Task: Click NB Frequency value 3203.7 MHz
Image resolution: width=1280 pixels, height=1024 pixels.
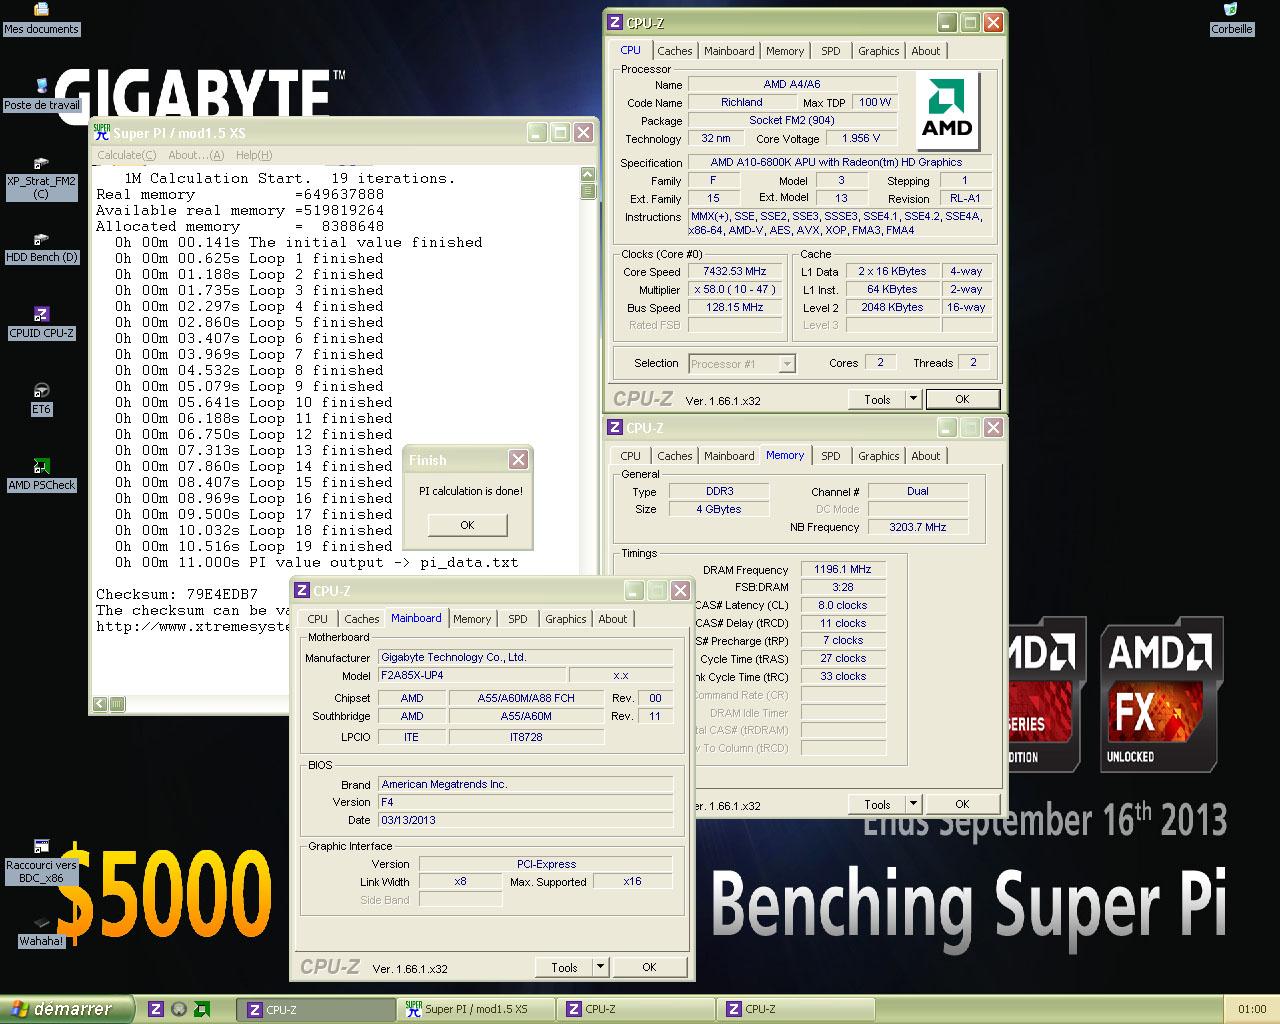Action: [918, 527]
